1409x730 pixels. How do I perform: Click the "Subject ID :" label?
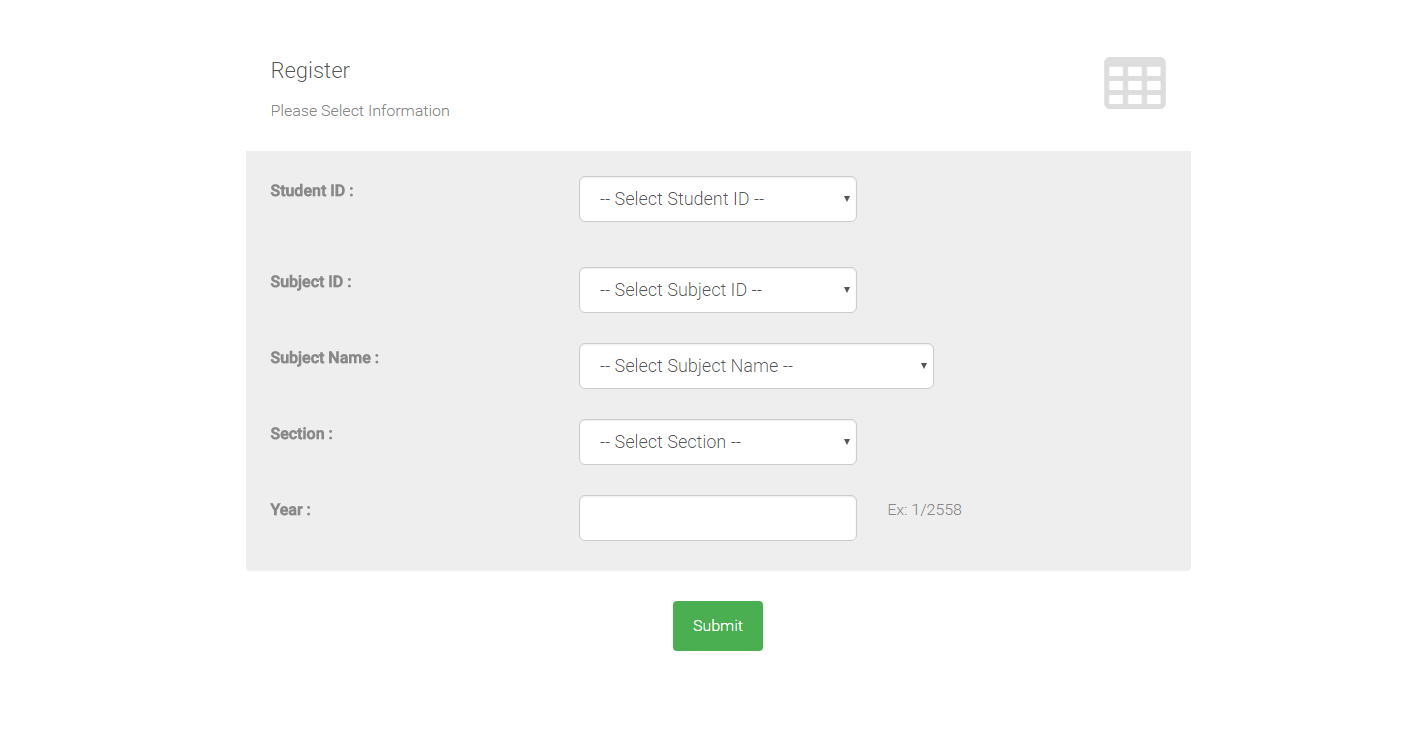click(x=311, y=282)
